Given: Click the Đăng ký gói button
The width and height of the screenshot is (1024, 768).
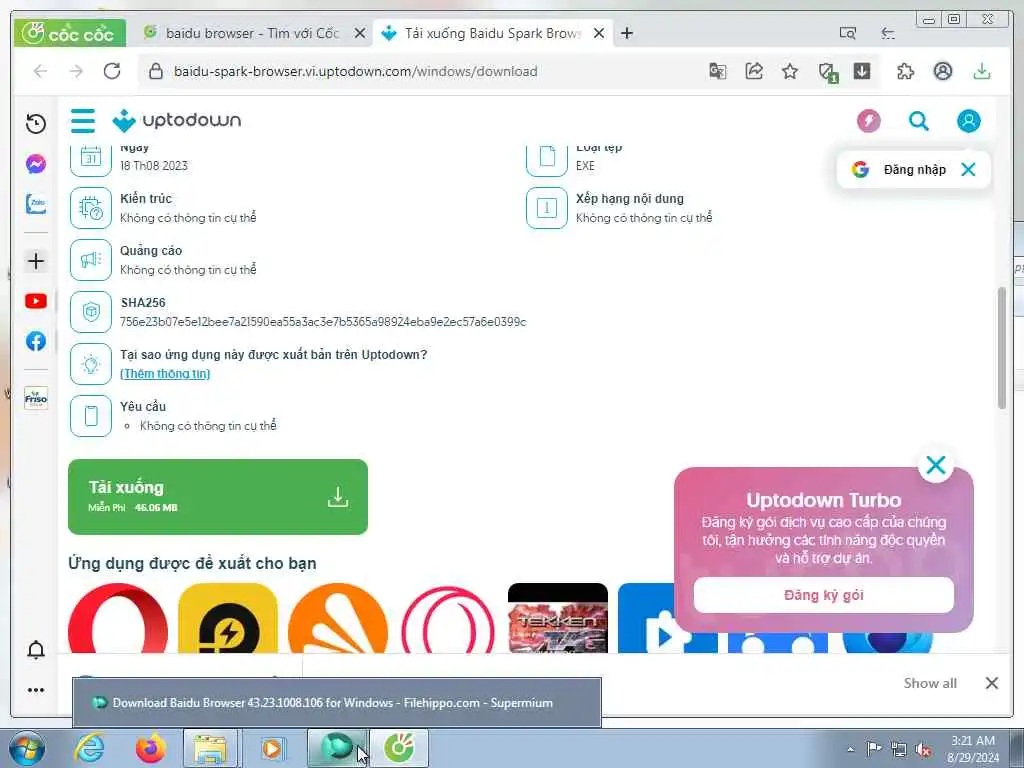Looking at the screenshot, I should click(x=824, y=595).
